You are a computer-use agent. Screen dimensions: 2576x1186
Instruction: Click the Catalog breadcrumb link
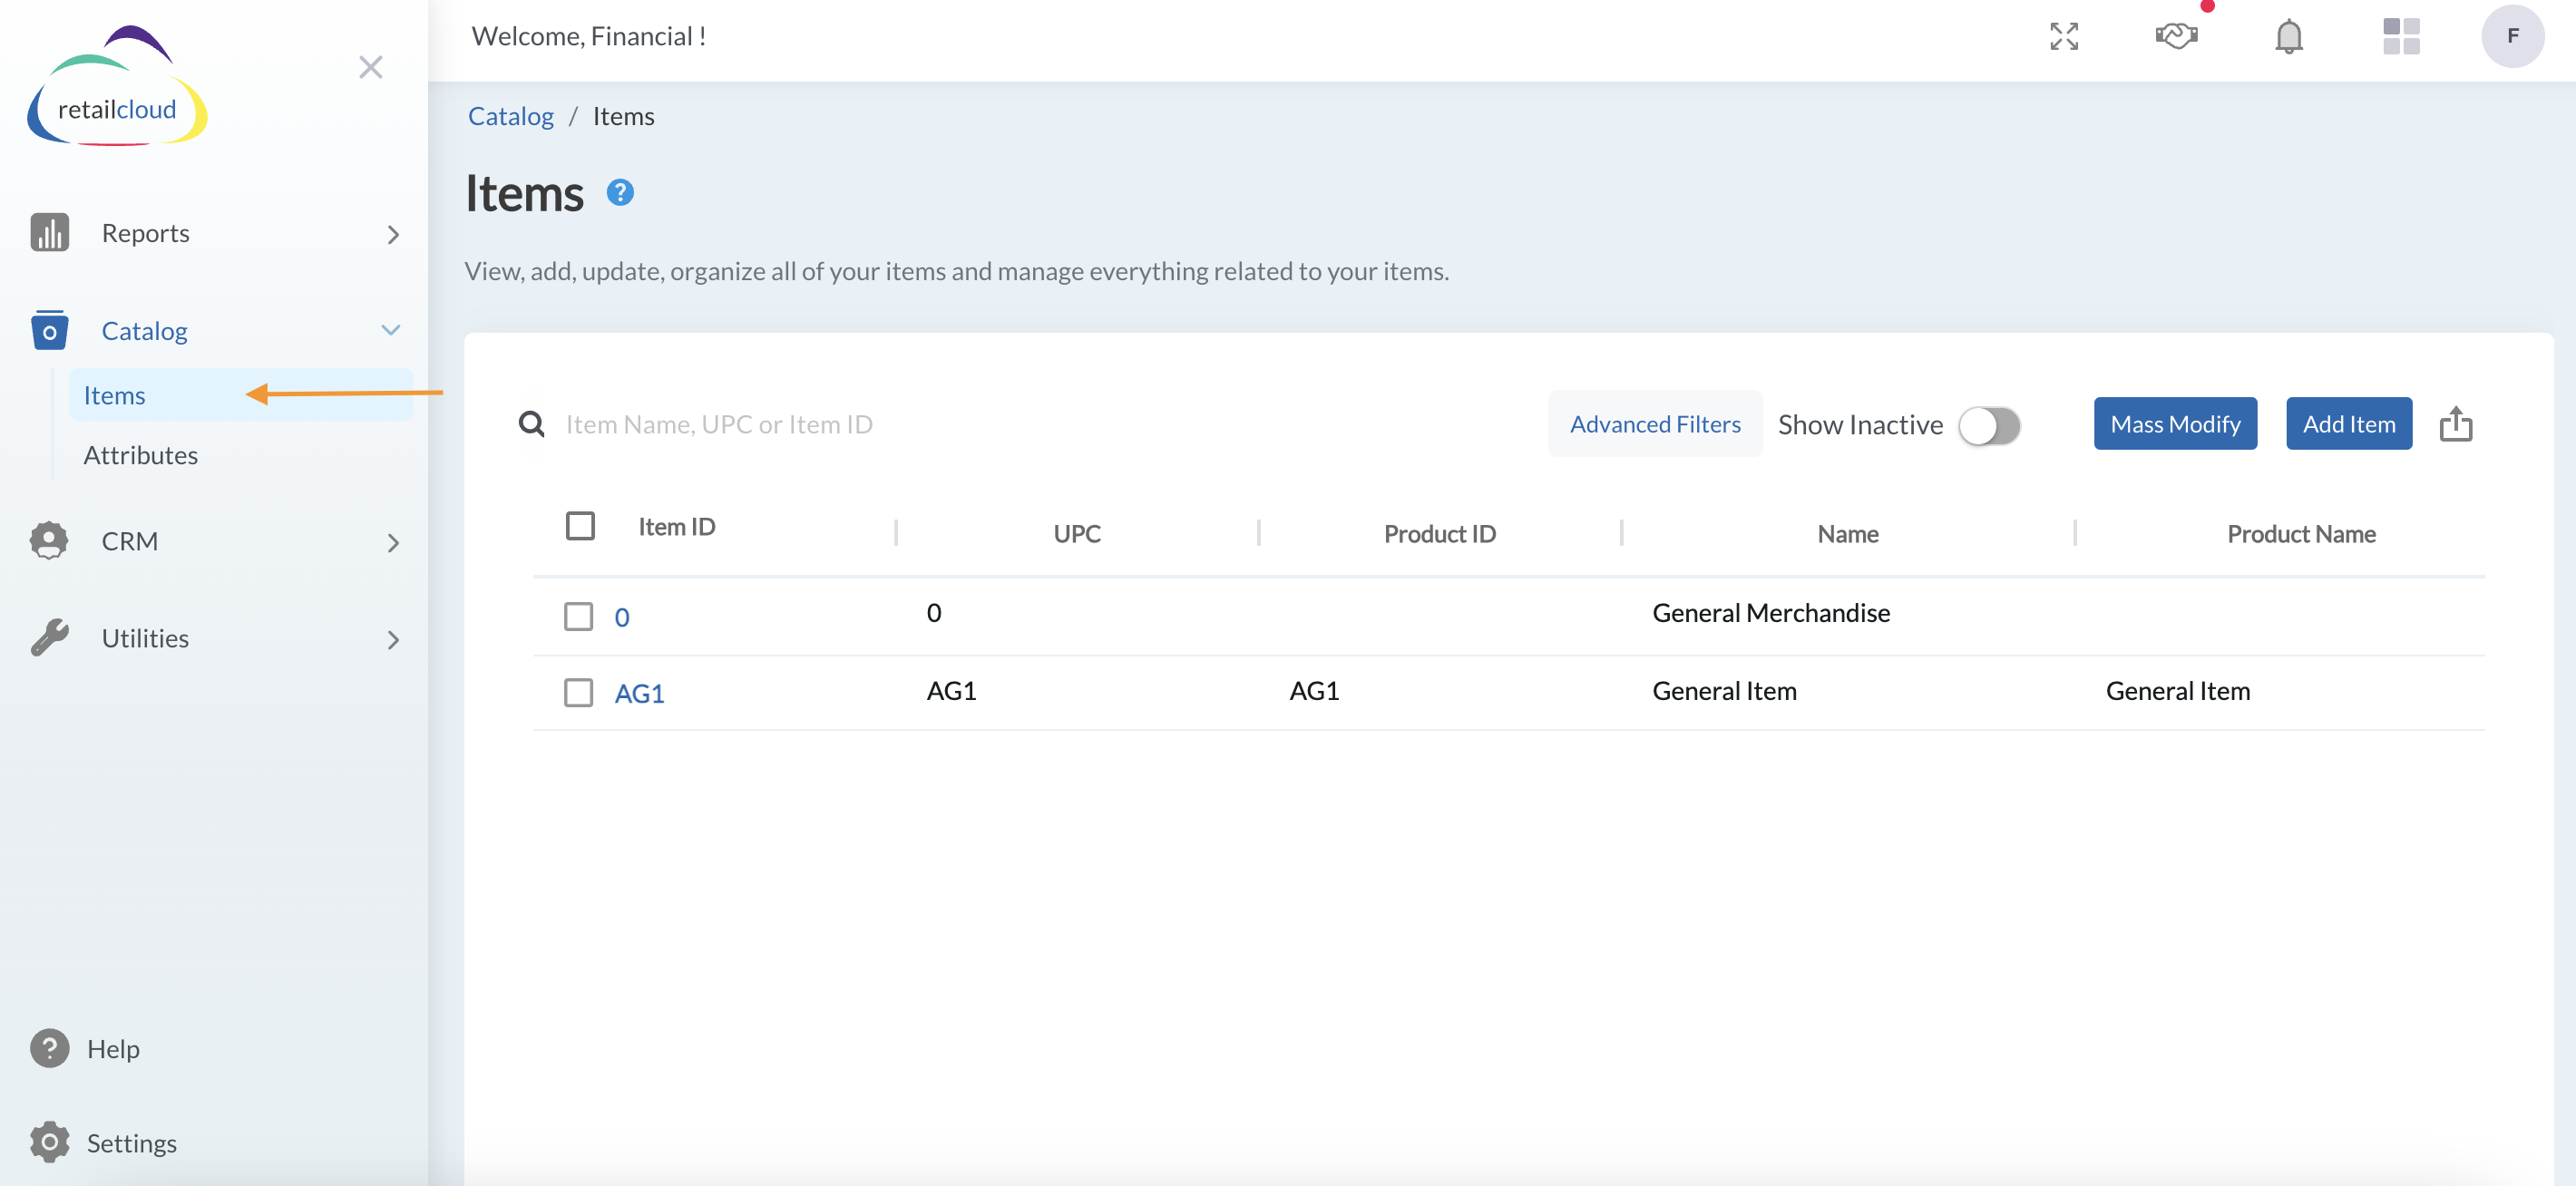[x=510, y=116]
